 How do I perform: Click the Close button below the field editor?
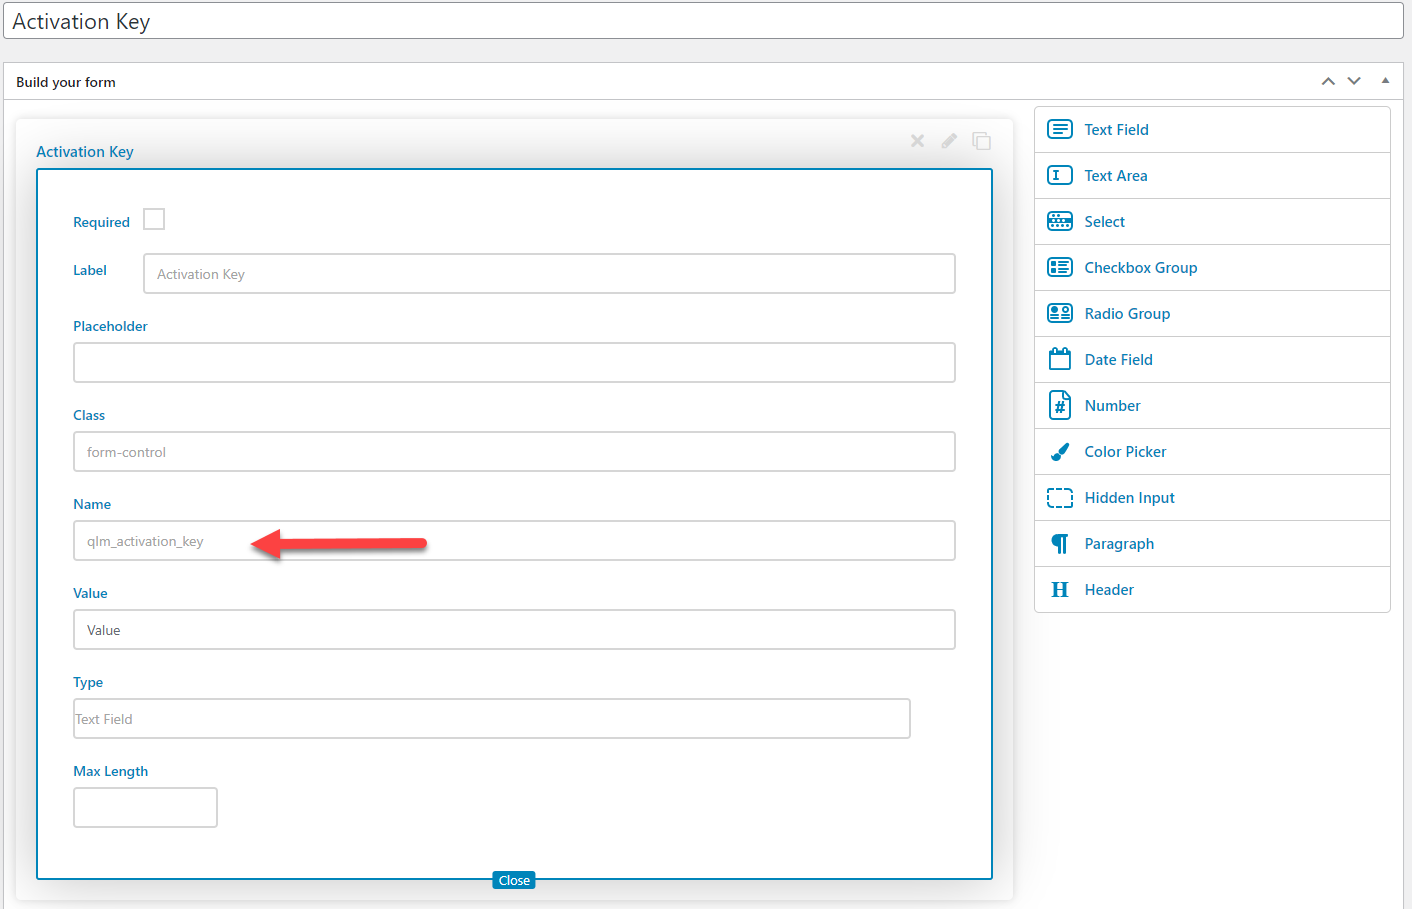[x=514, y=880]
